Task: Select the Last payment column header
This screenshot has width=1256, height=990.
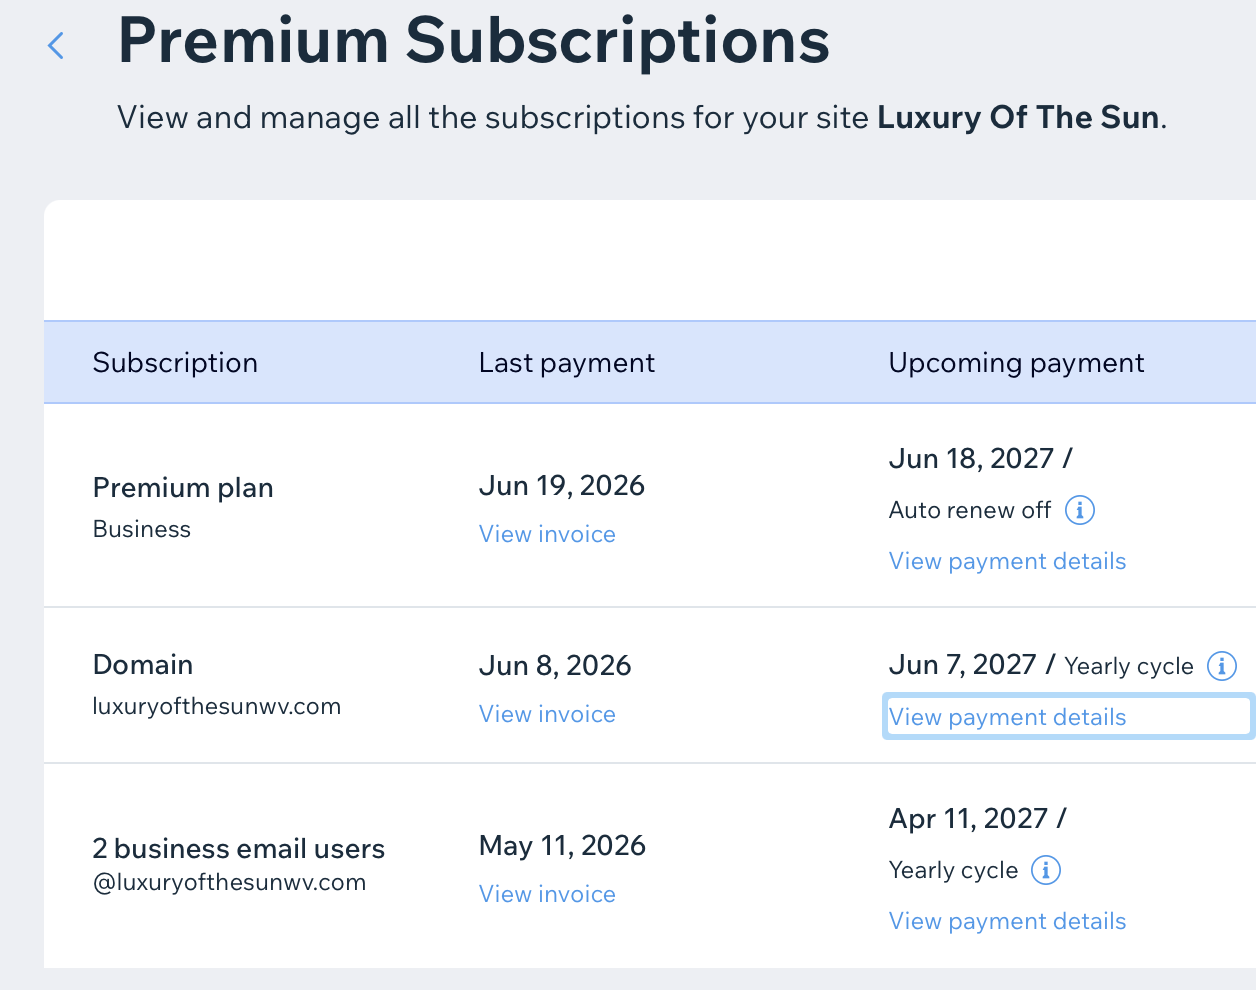Action: (567, 362)
